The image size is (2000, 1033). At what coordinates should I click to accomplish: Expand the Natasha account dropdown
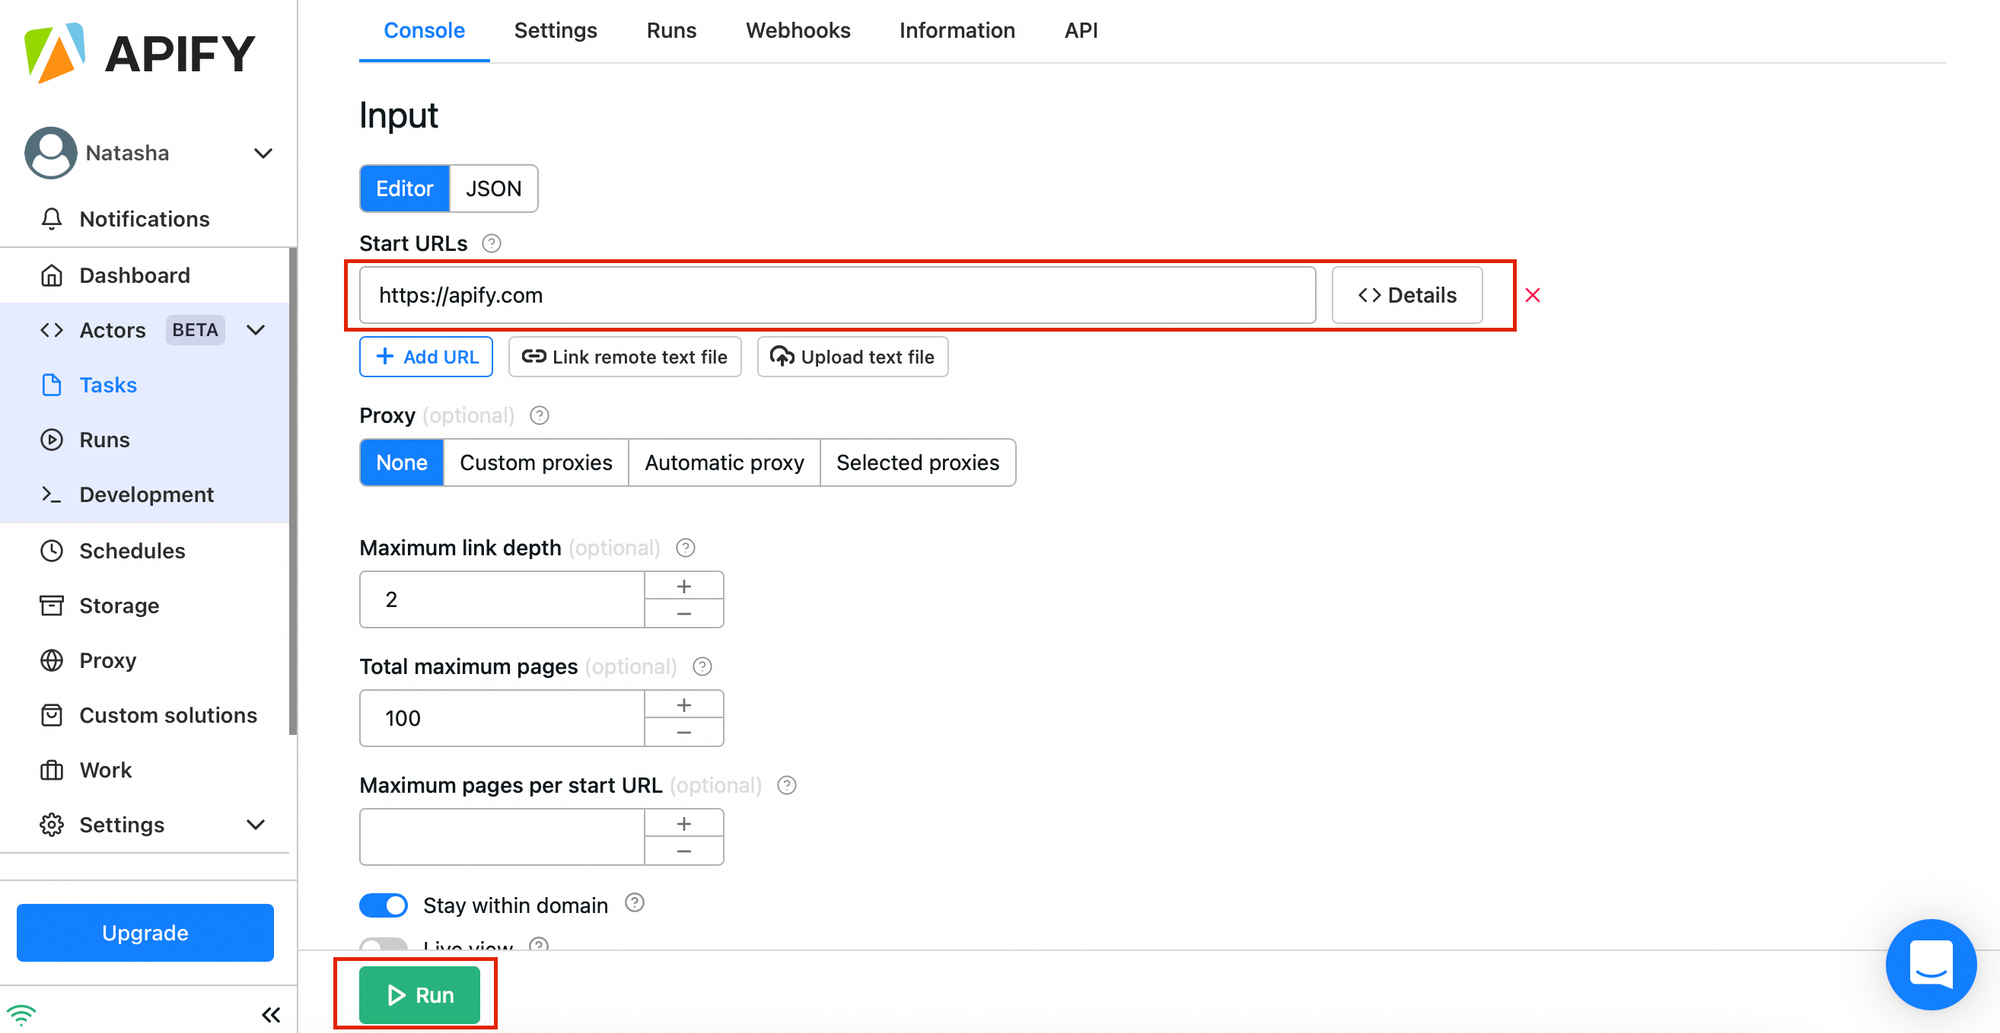coord(263,153)
